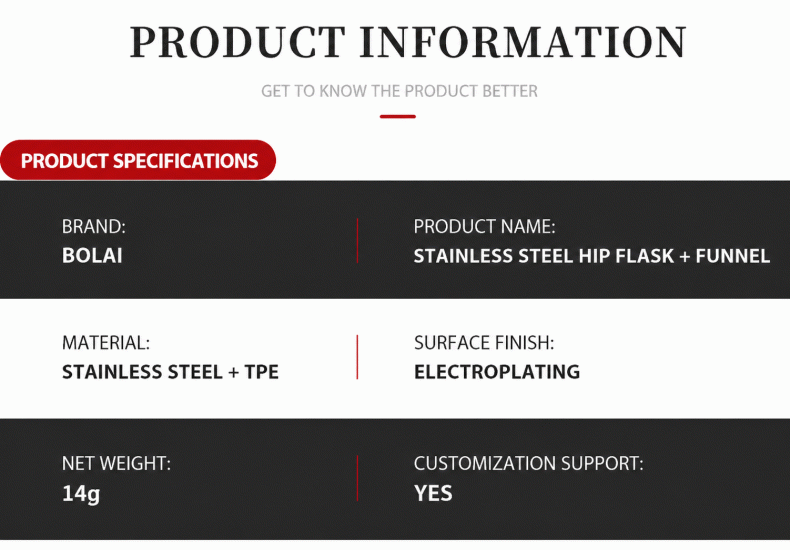The width and height of the screenshot is (790, 550).
Task: Click the red divider in brand row
Action: 357,241
